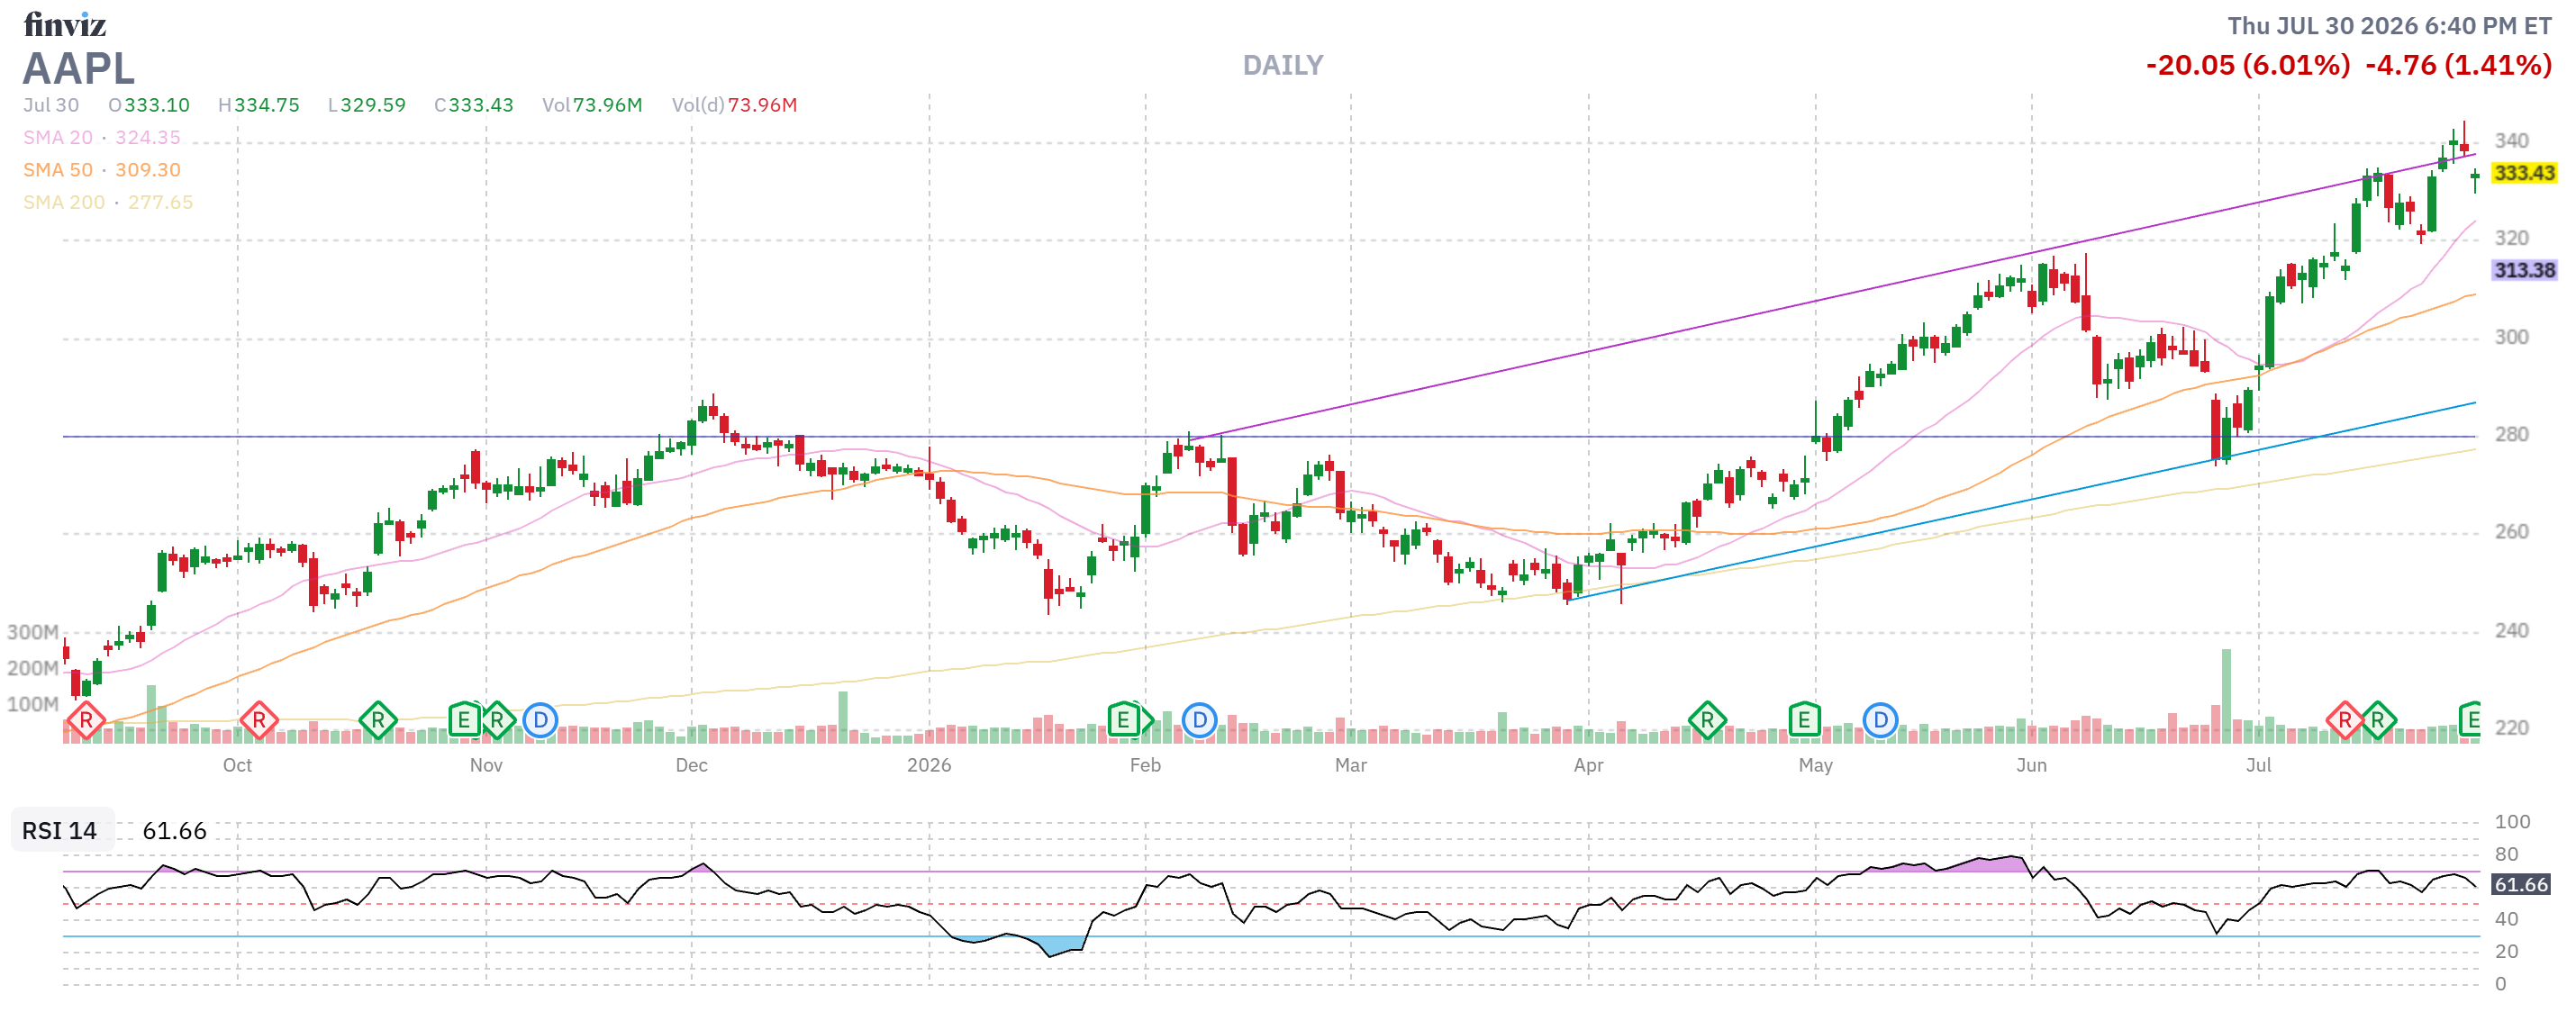Click the DAILY timeframe label
The width and height of the screenshot is (2576, 1012).
[1283, 66]
